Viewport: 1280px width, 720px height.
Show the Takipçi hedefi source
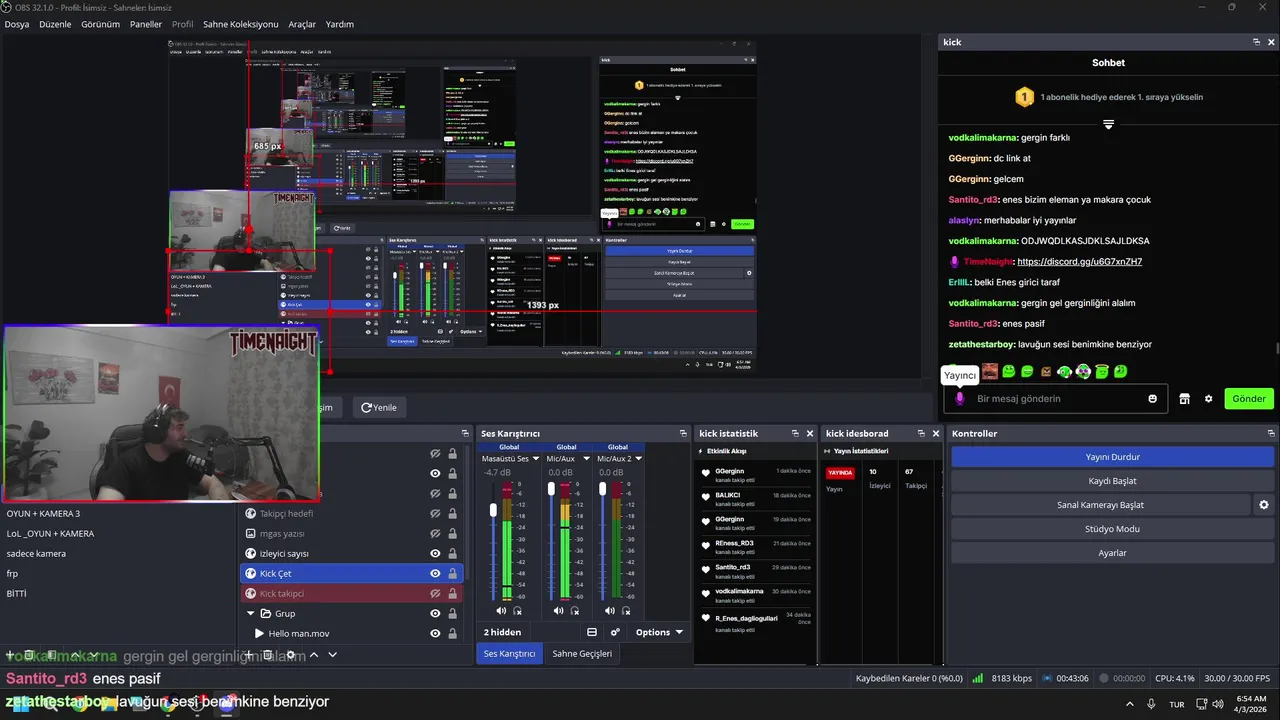coord(435,513)
